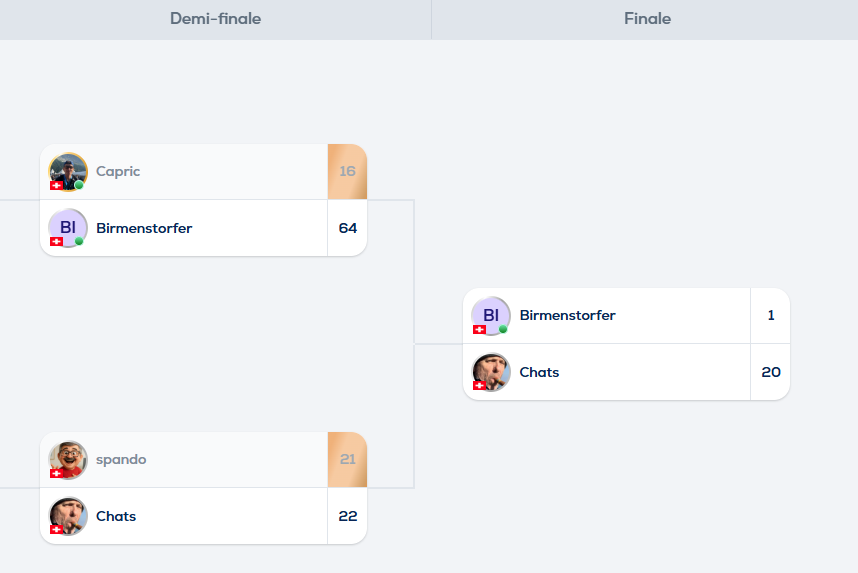Viewport: 858px width, 573px height.
Task: Click spando's cartoon avatar
Action: pyautogui.click(x=68, y=460)
